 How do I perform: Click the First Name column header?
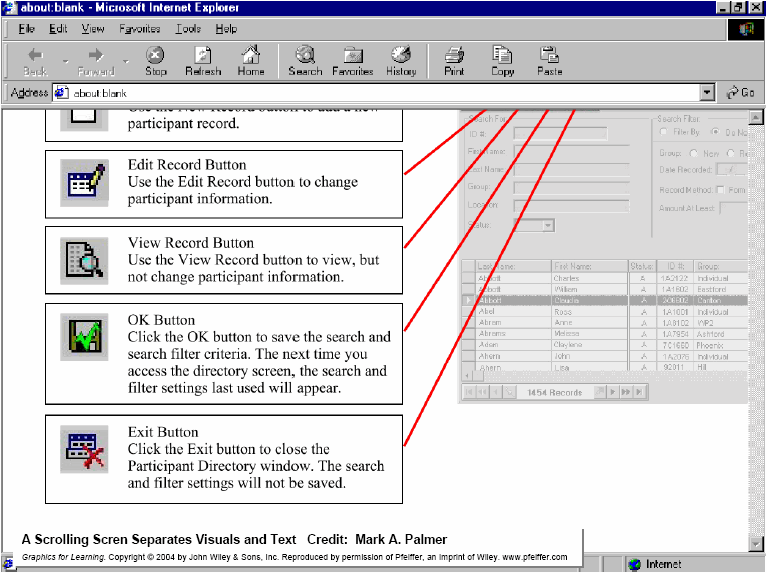(590, 266)
